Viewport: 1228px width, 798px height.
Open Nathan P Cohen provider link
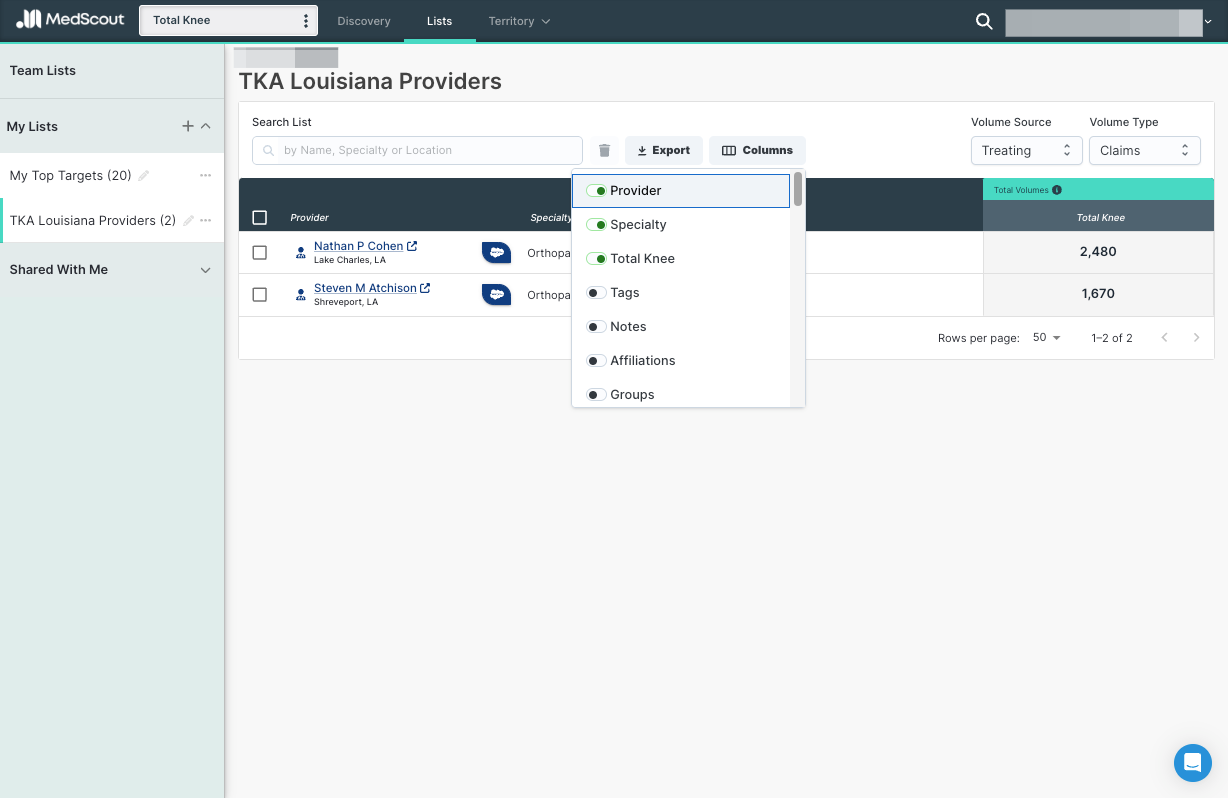(358, 246)
